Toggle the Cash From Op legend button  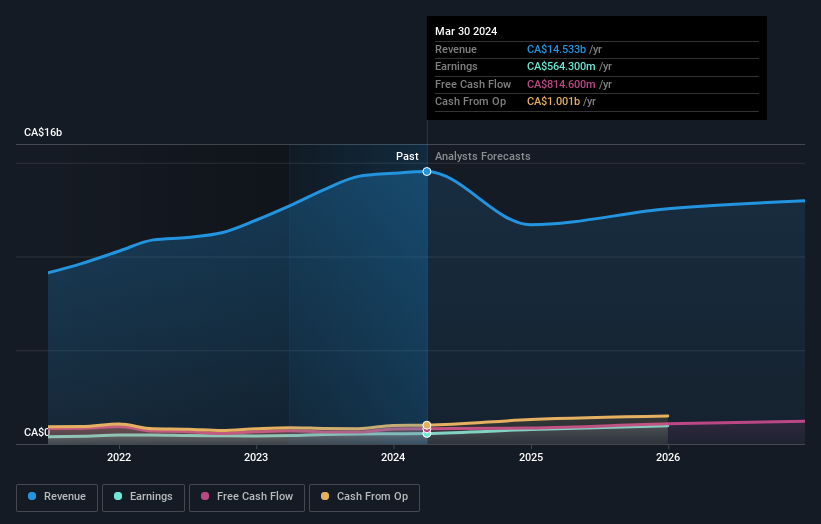tap(364, 497)
